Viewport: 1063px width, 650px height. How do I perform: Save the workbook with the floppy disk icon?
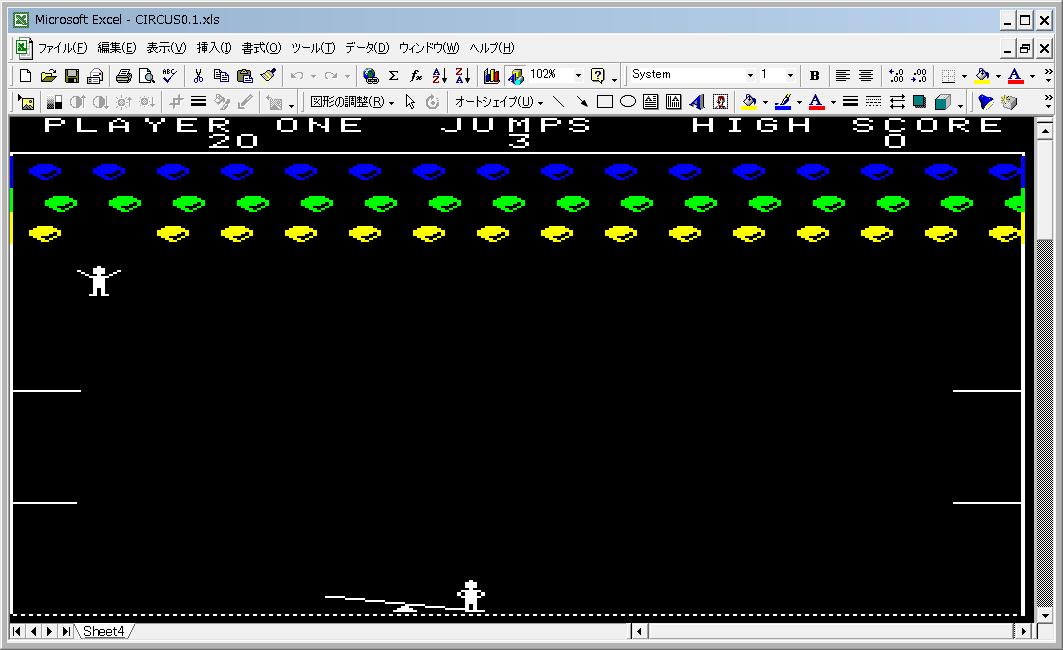[x=71, y=76]
